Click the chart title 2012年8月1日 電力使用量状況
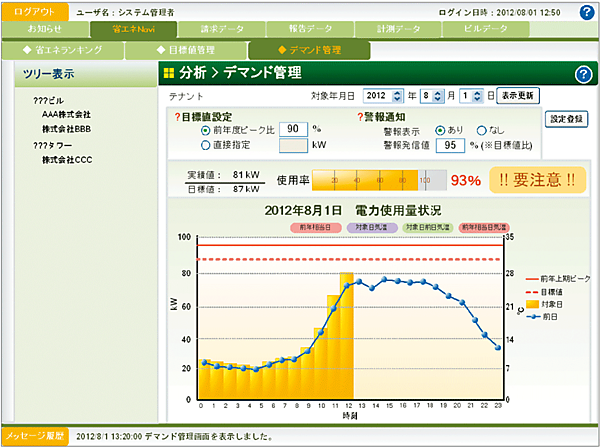This screenshot has height=448, width=600. tap(352, 210)
